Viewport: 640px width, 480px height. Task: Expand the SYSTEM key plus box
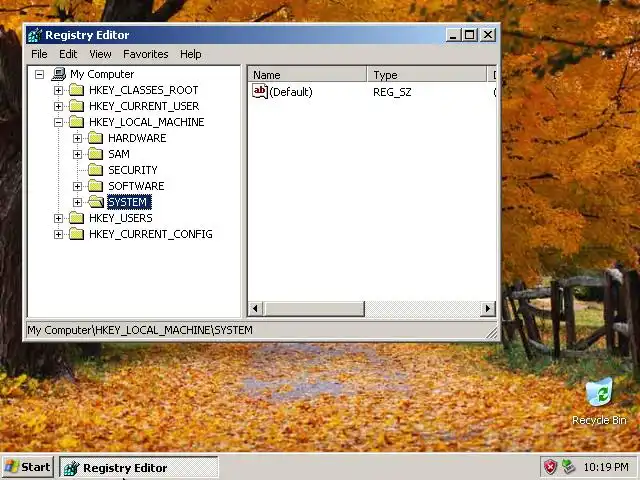78,202
